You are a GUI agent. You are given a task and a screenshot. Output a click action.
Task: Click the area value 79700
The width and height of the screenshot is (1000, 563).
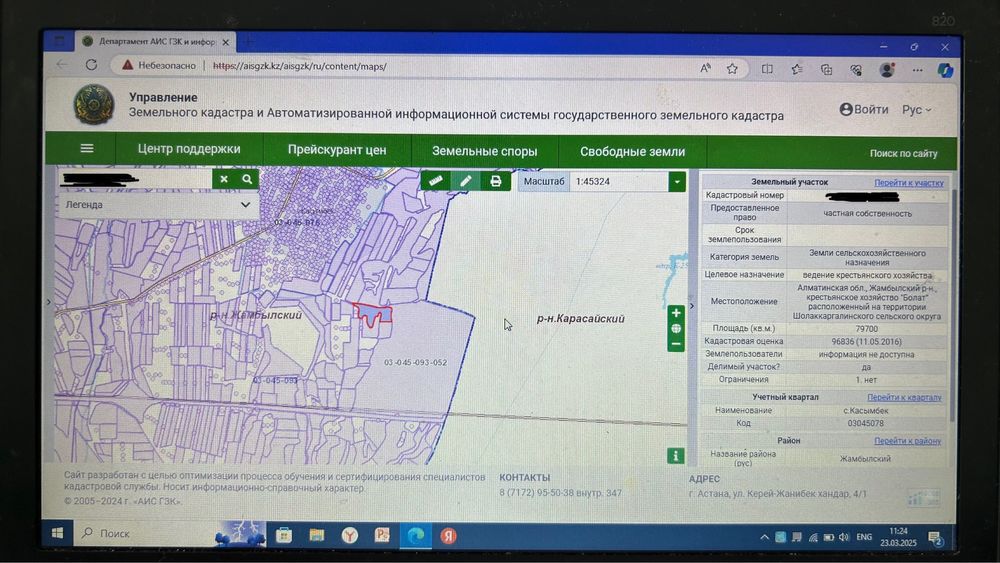(867, 328)
